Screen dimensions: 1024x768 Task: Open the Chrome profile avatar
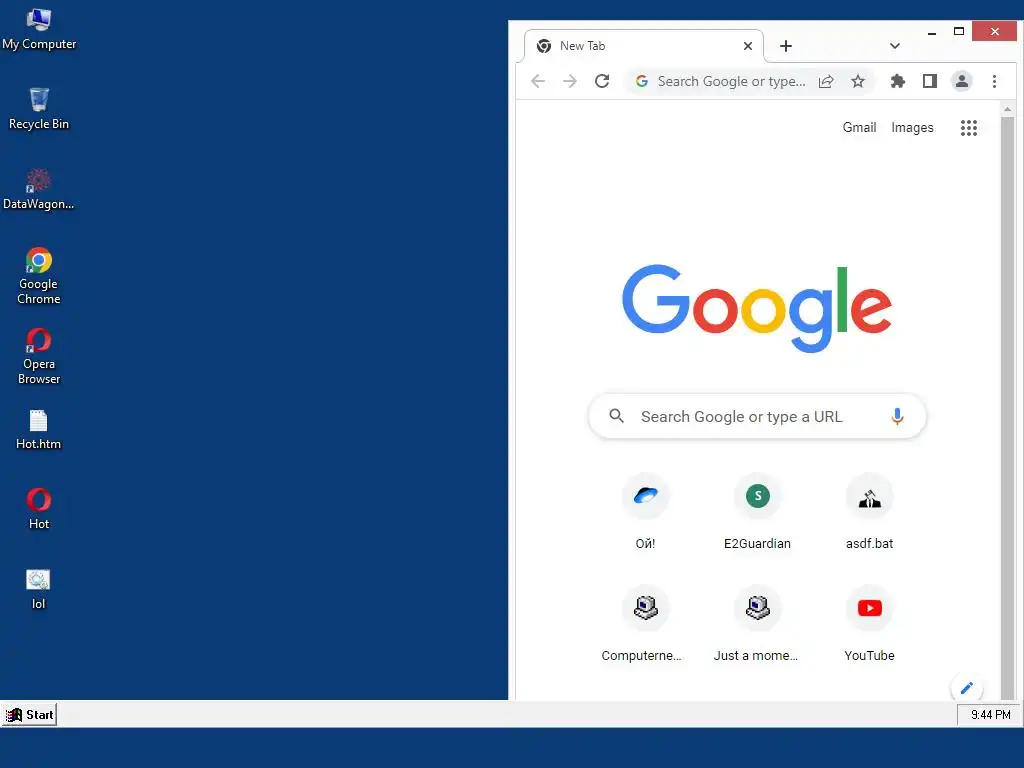pos(962,81)
